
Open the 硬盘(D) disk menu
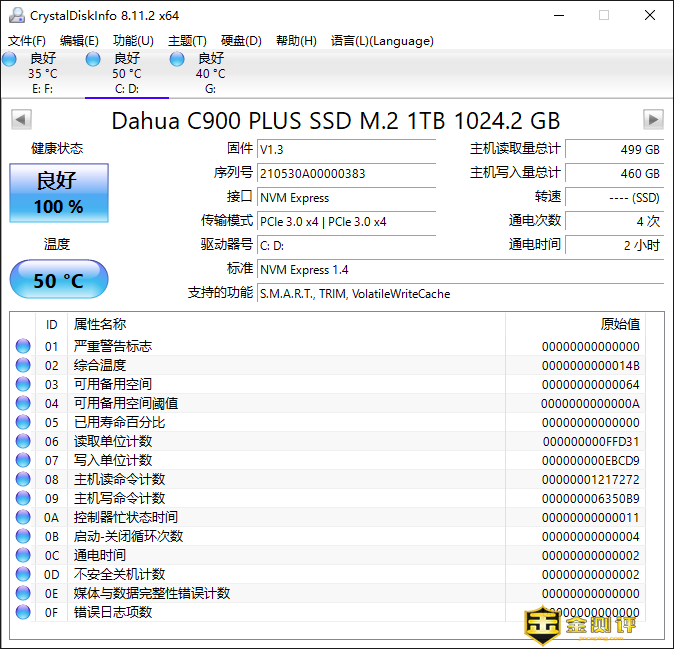[241, 41]
